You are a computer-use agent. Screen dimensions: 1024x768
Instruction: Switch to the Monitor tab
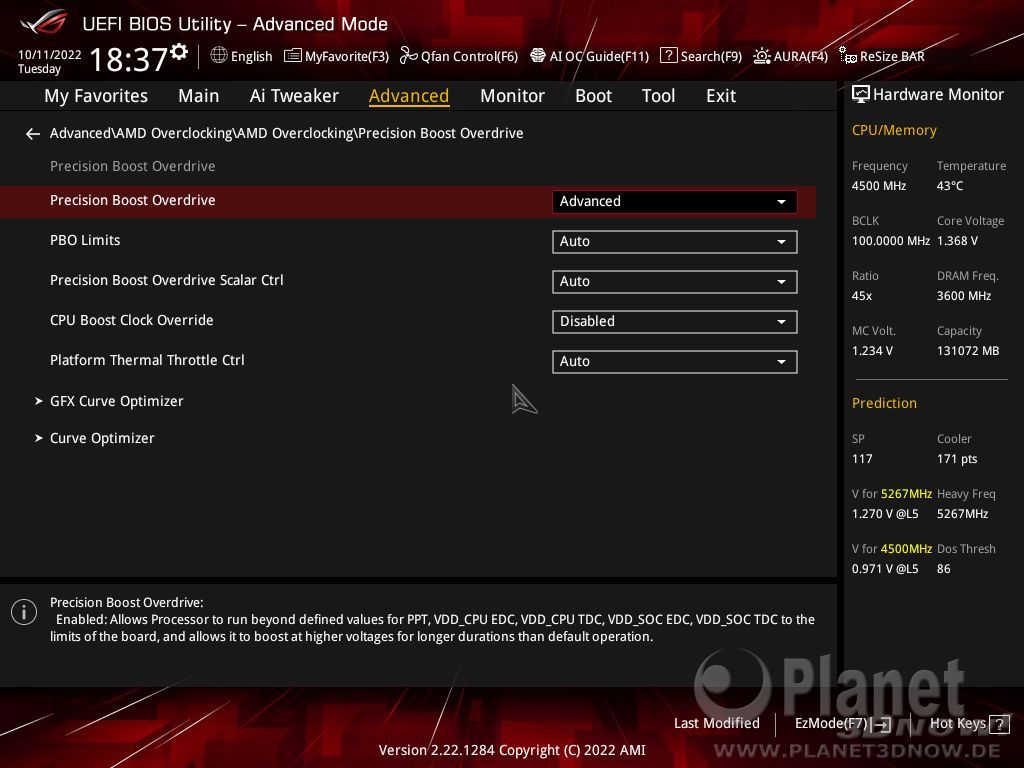click(512, 96)
